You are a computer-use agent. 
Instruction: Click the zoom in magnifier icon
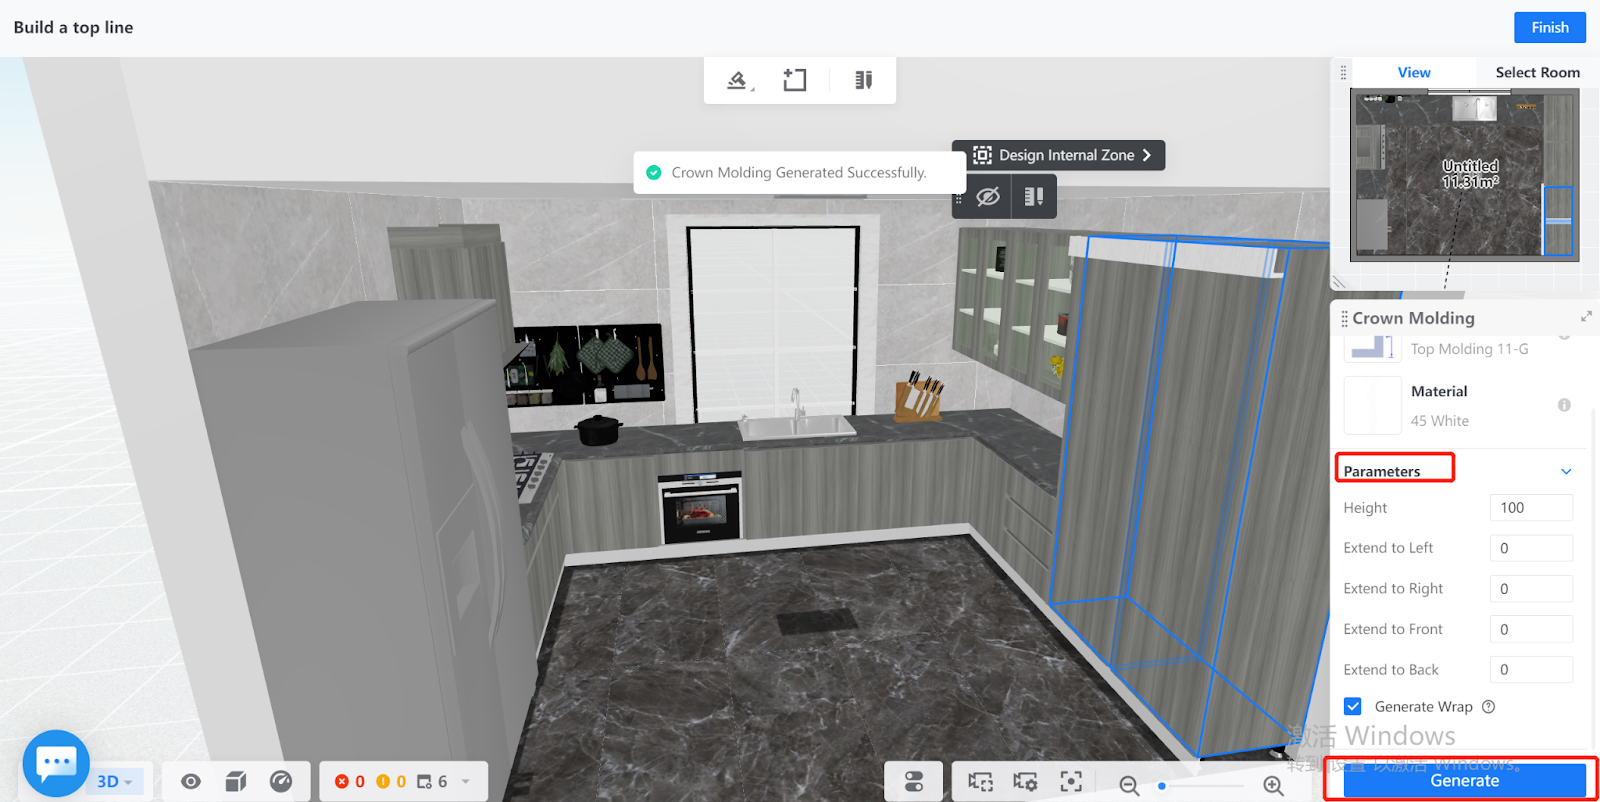pos(1273,785)
